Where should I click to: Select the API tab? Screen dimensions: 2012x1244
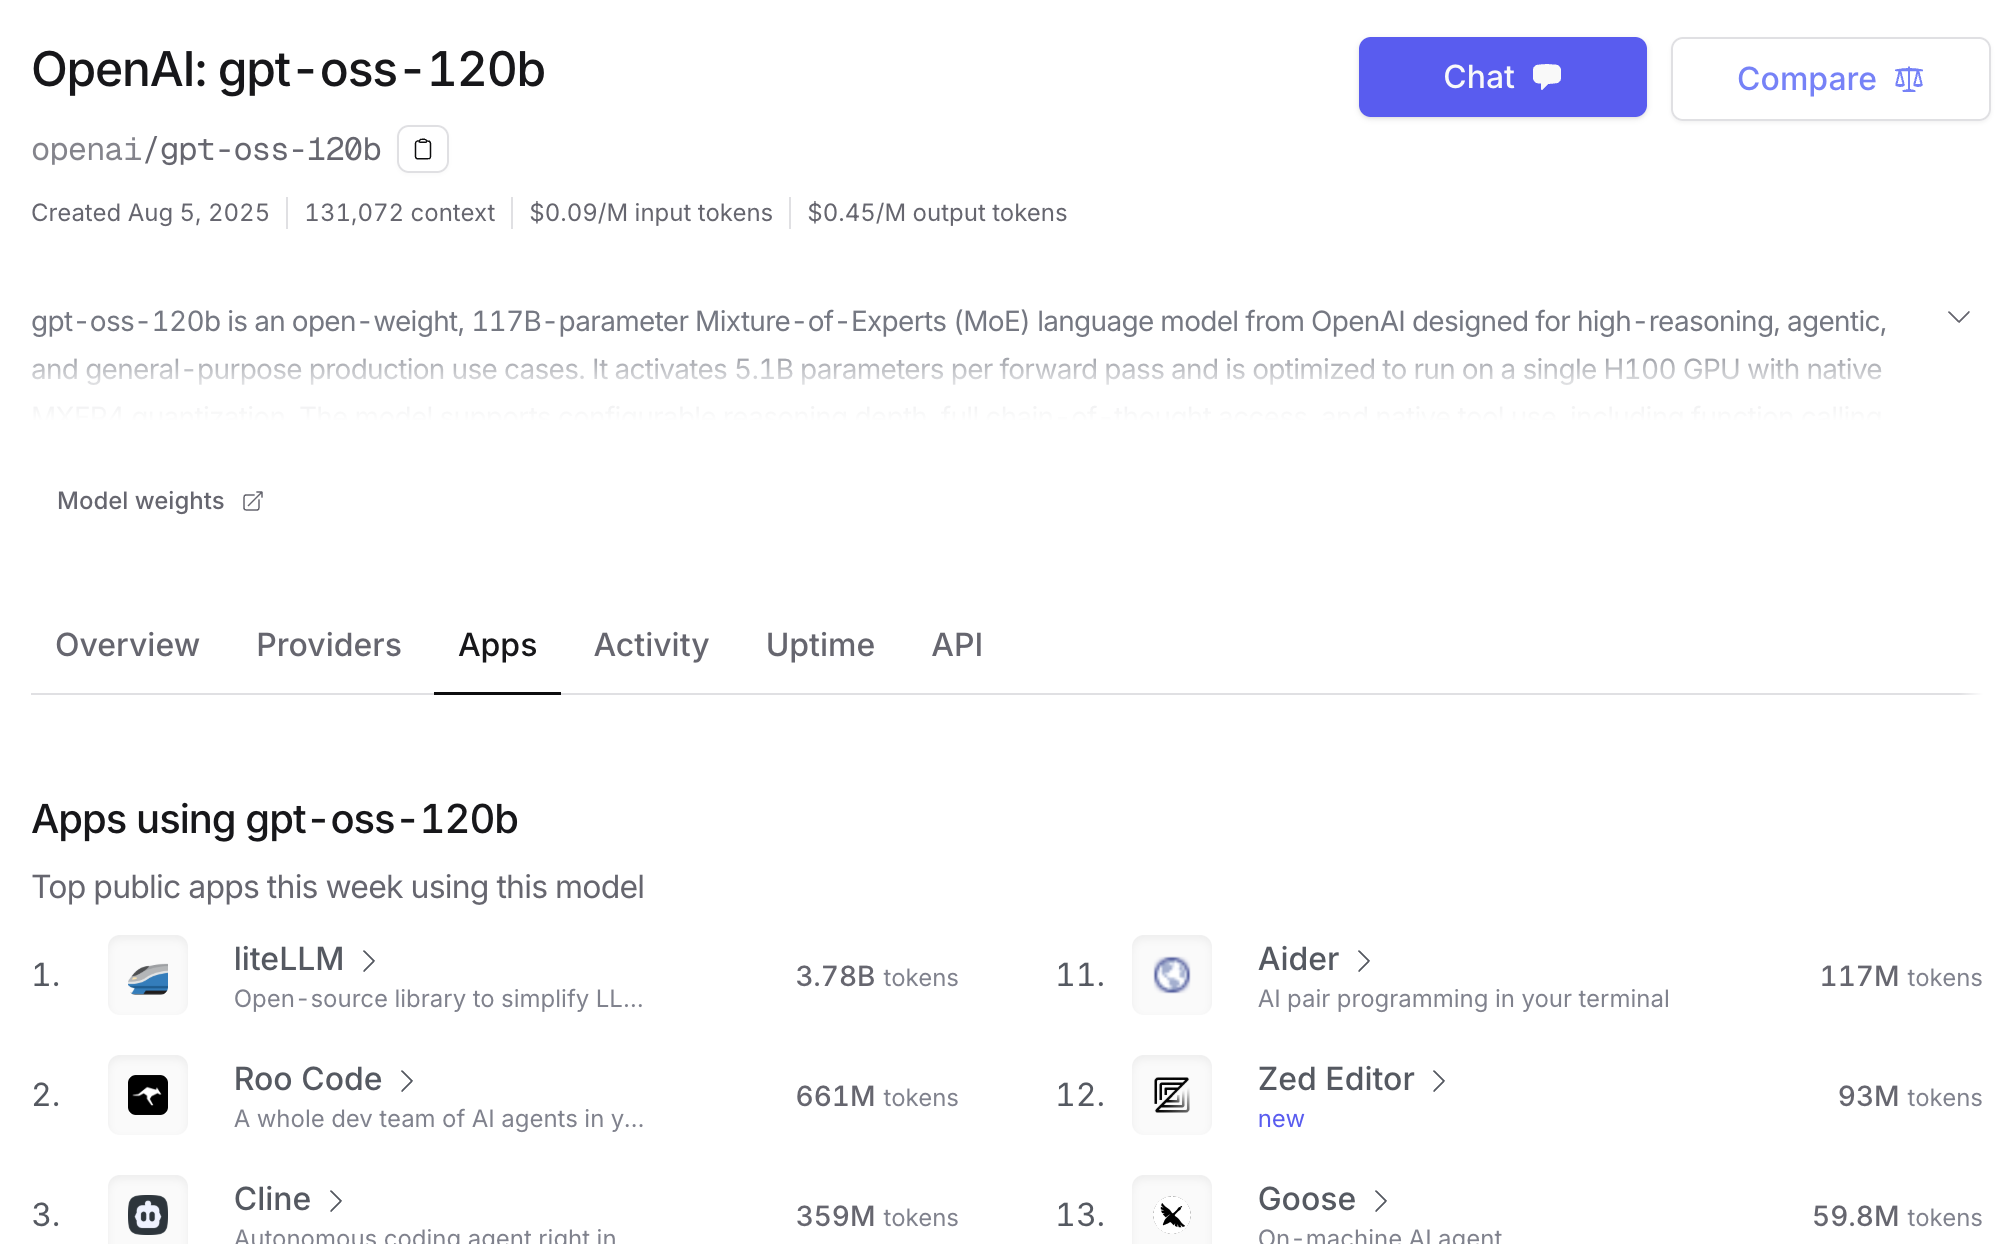point(957,645)
